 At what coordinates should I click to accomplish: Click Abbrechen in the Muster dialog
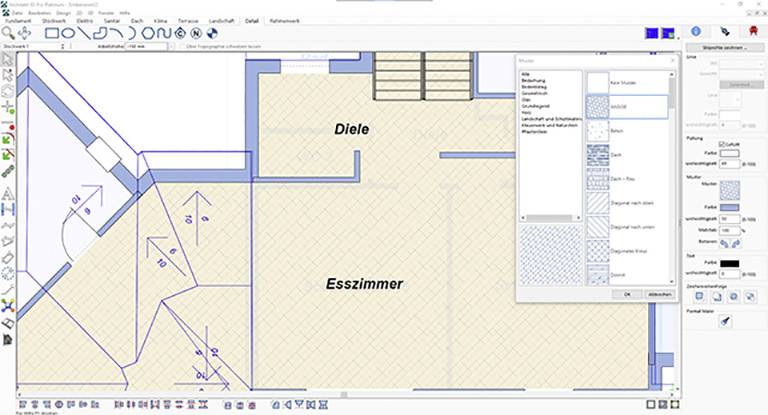[660, 294]
